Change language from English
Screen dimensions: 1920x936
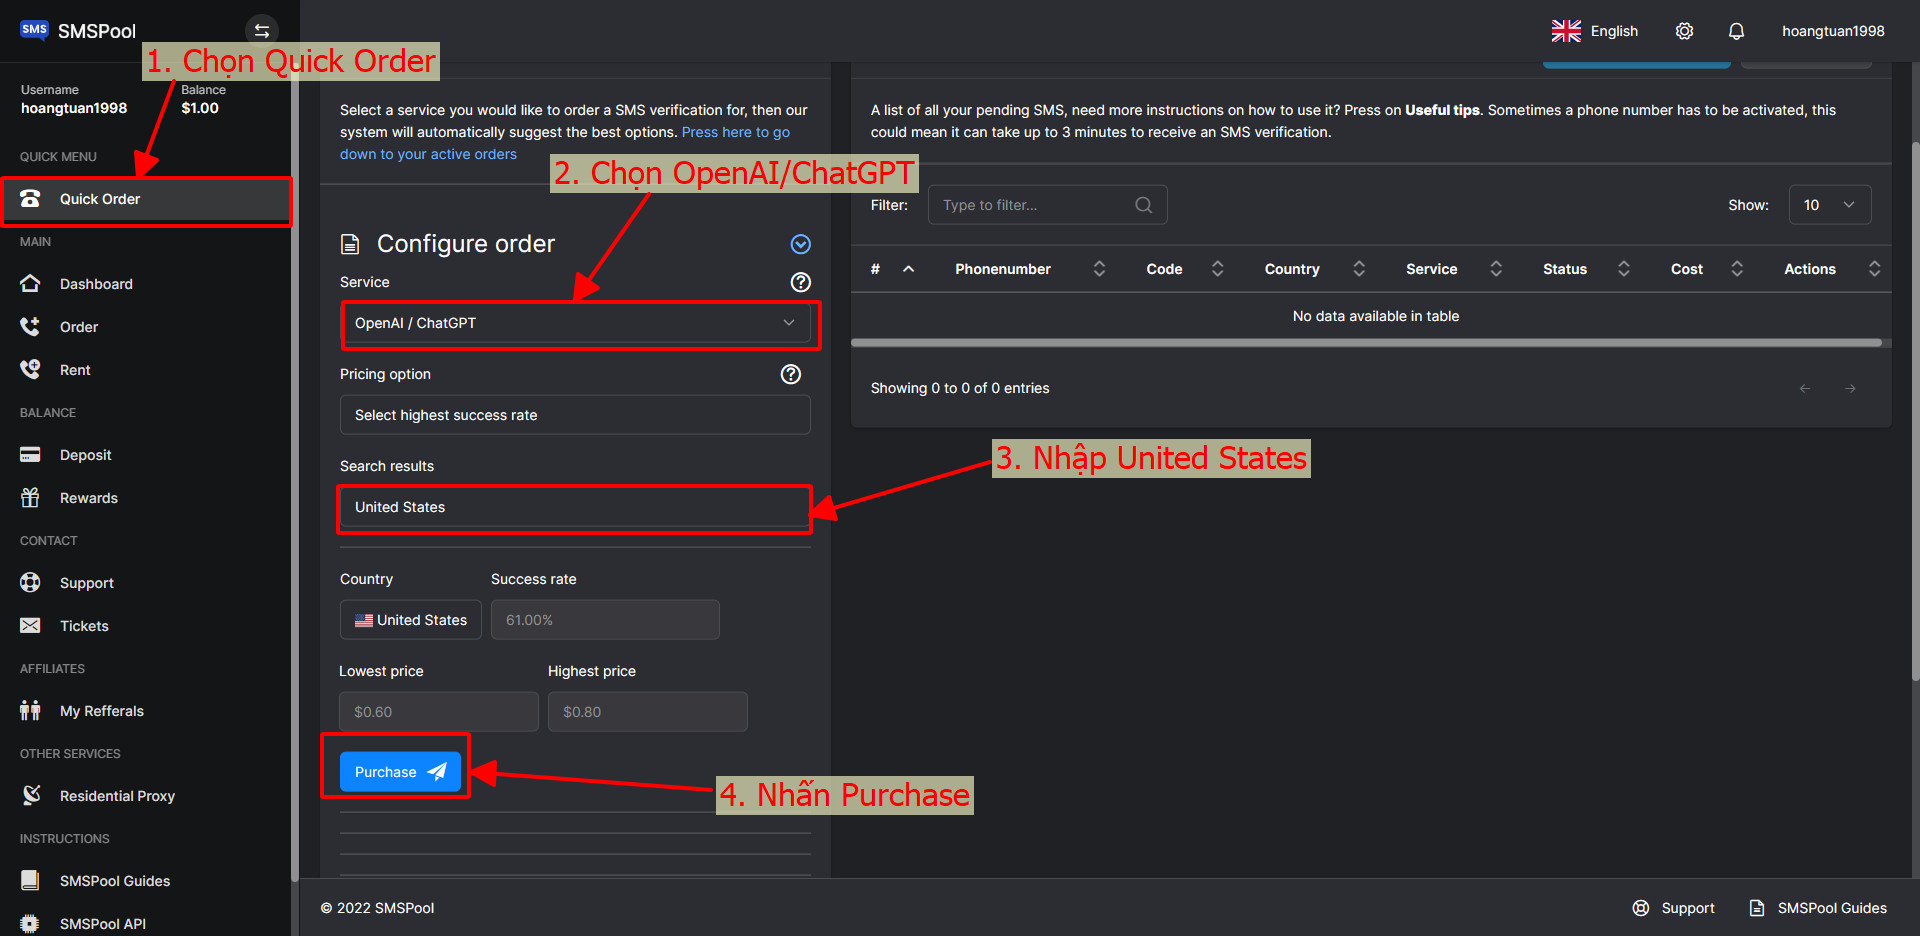[1595, 31]
